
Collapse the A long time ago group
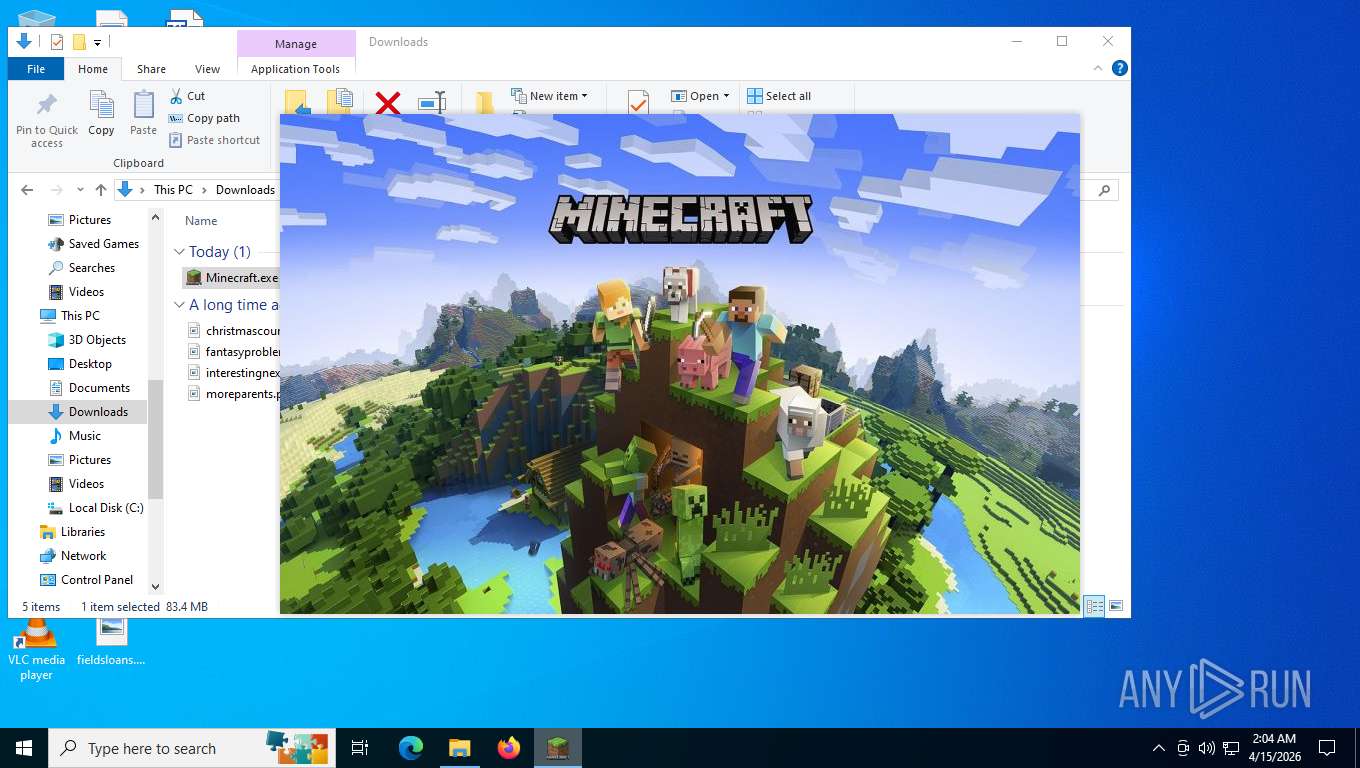(179, 305)
